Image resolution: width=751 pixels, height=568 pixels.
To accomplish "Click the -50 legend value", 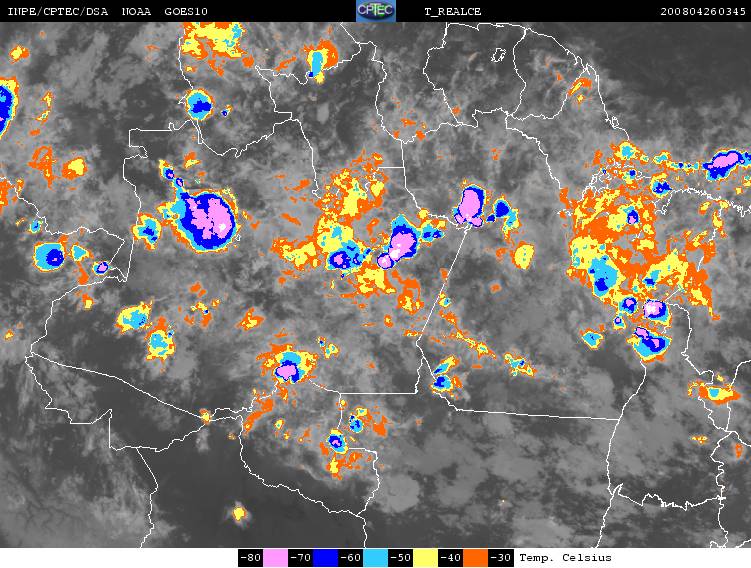I will tap(401, 558).
